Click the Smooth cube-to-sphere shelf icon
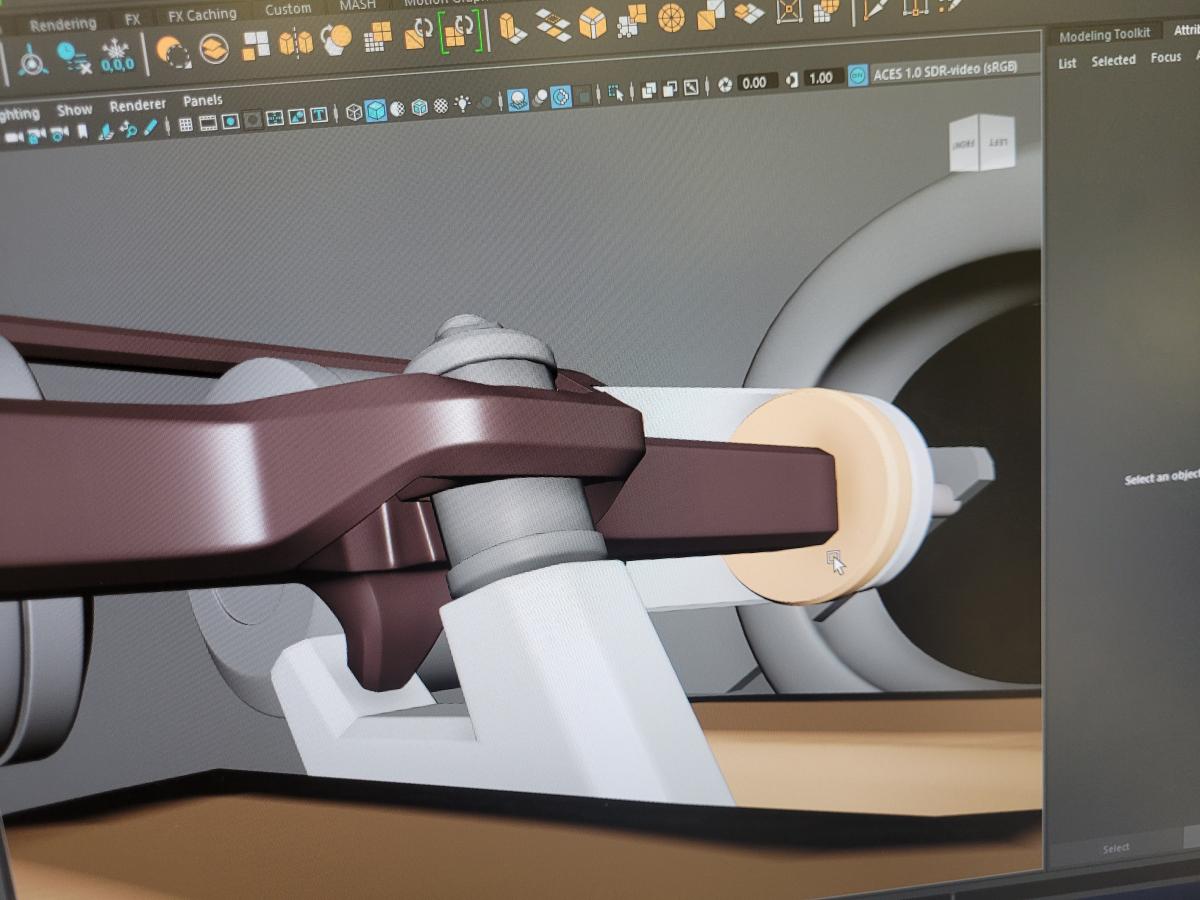1200x900 pixels. click(x=336, y=38)
